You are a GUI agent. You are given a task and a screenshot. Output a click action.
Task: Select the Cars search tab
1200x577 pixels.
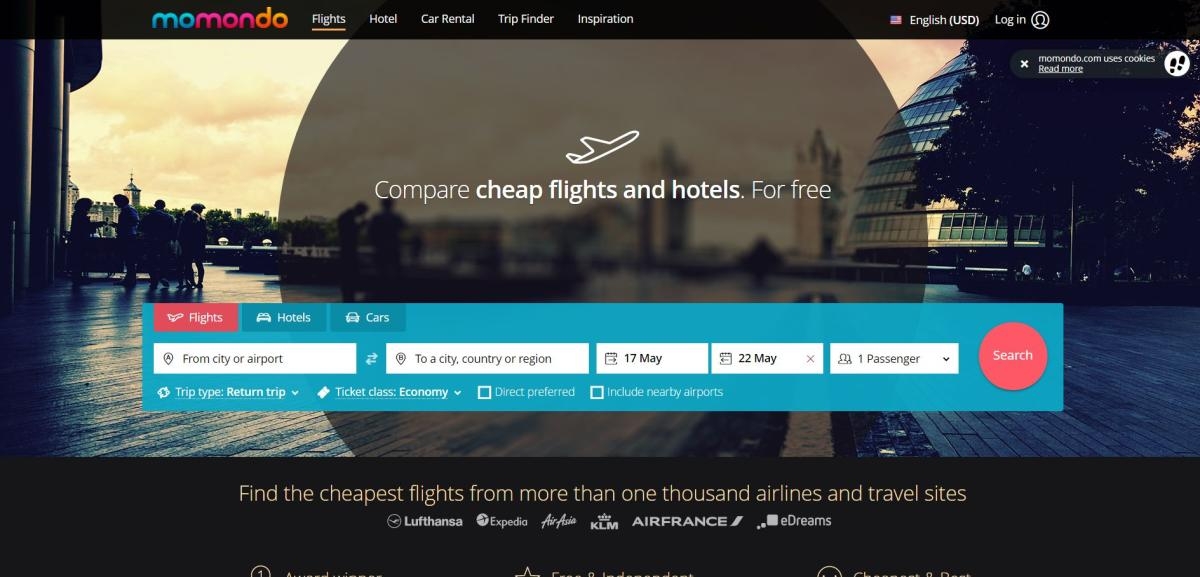(367, 317)
